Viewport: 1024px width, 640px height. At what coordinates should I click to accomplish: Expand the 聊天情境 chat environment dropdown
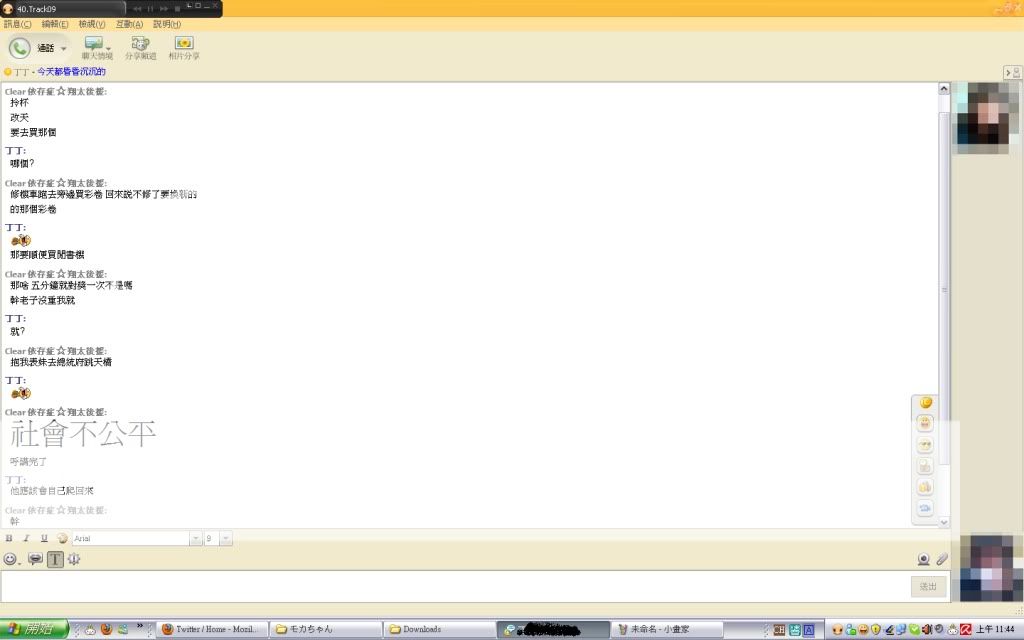point(108,47)
